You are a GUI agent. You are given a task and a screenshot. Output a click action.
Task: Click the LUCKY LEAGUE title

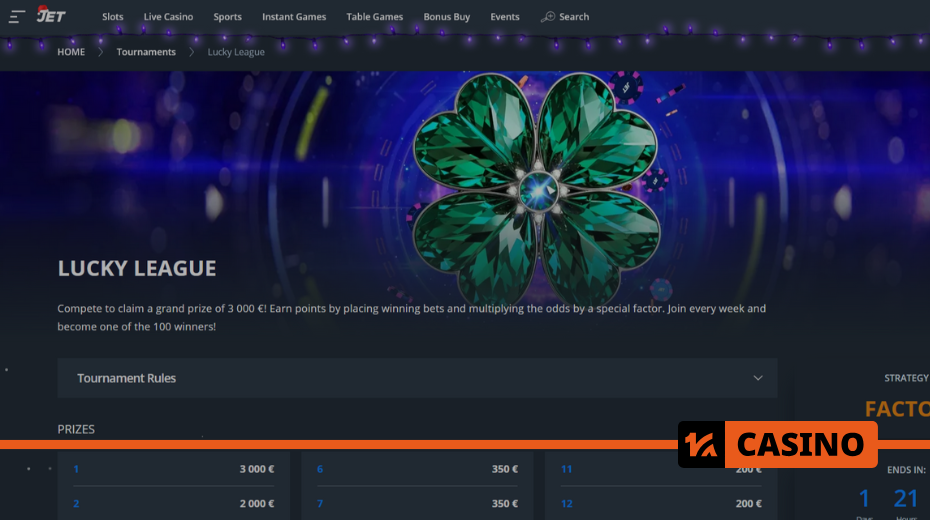[x=137, y=268]
